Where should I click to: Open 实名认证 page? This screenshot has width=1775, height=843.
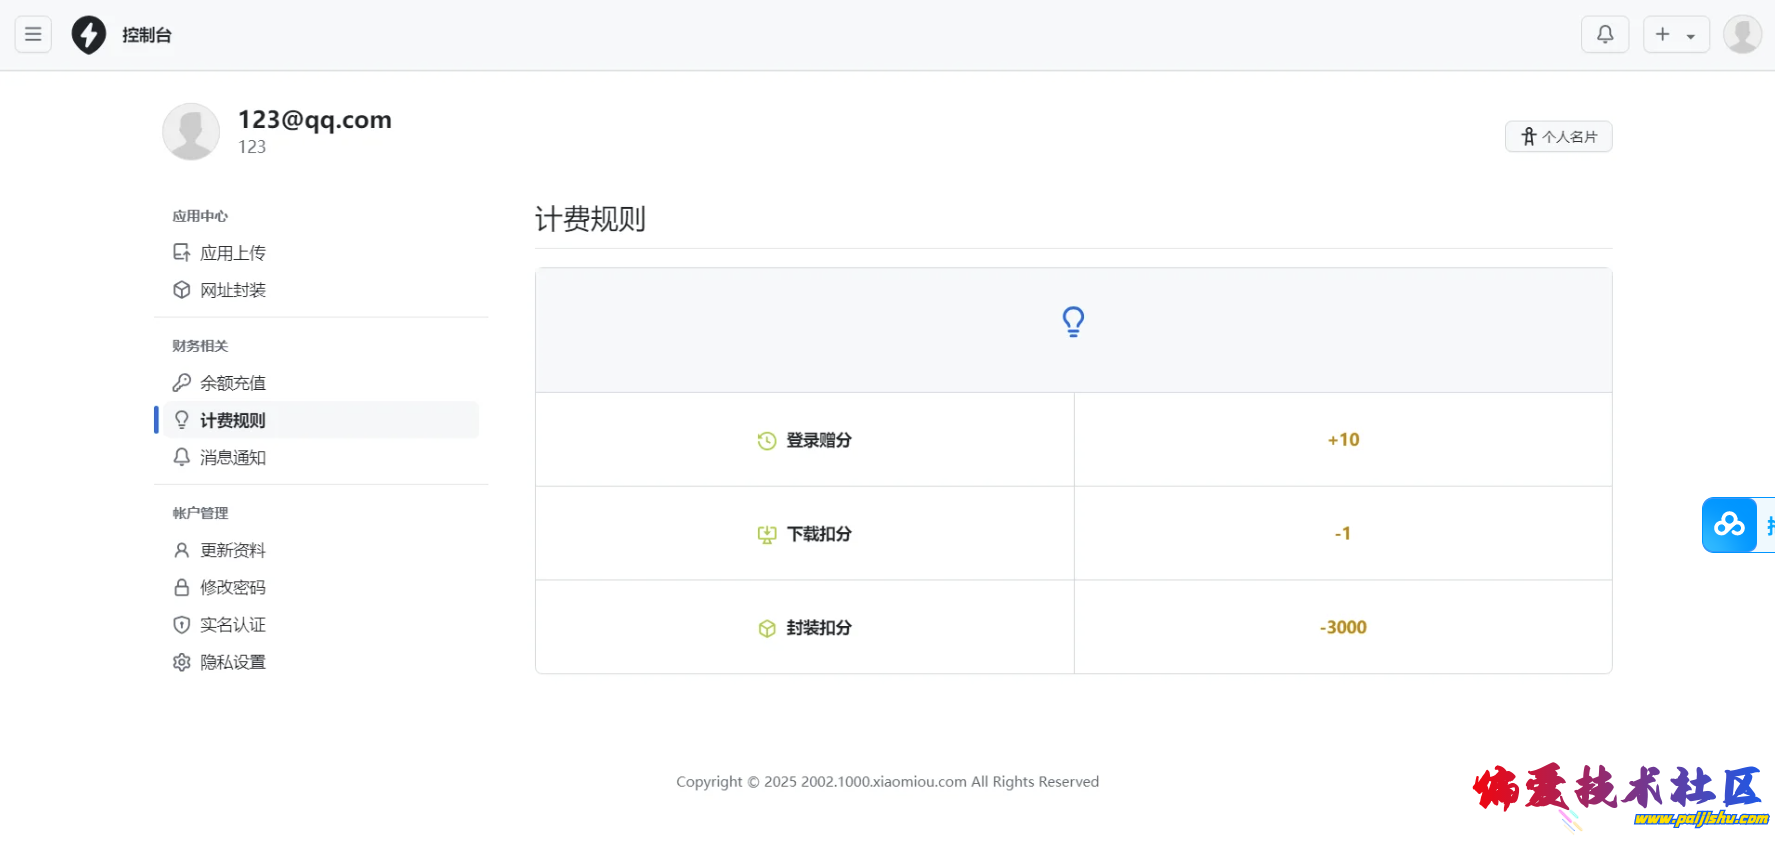(232, 625)
